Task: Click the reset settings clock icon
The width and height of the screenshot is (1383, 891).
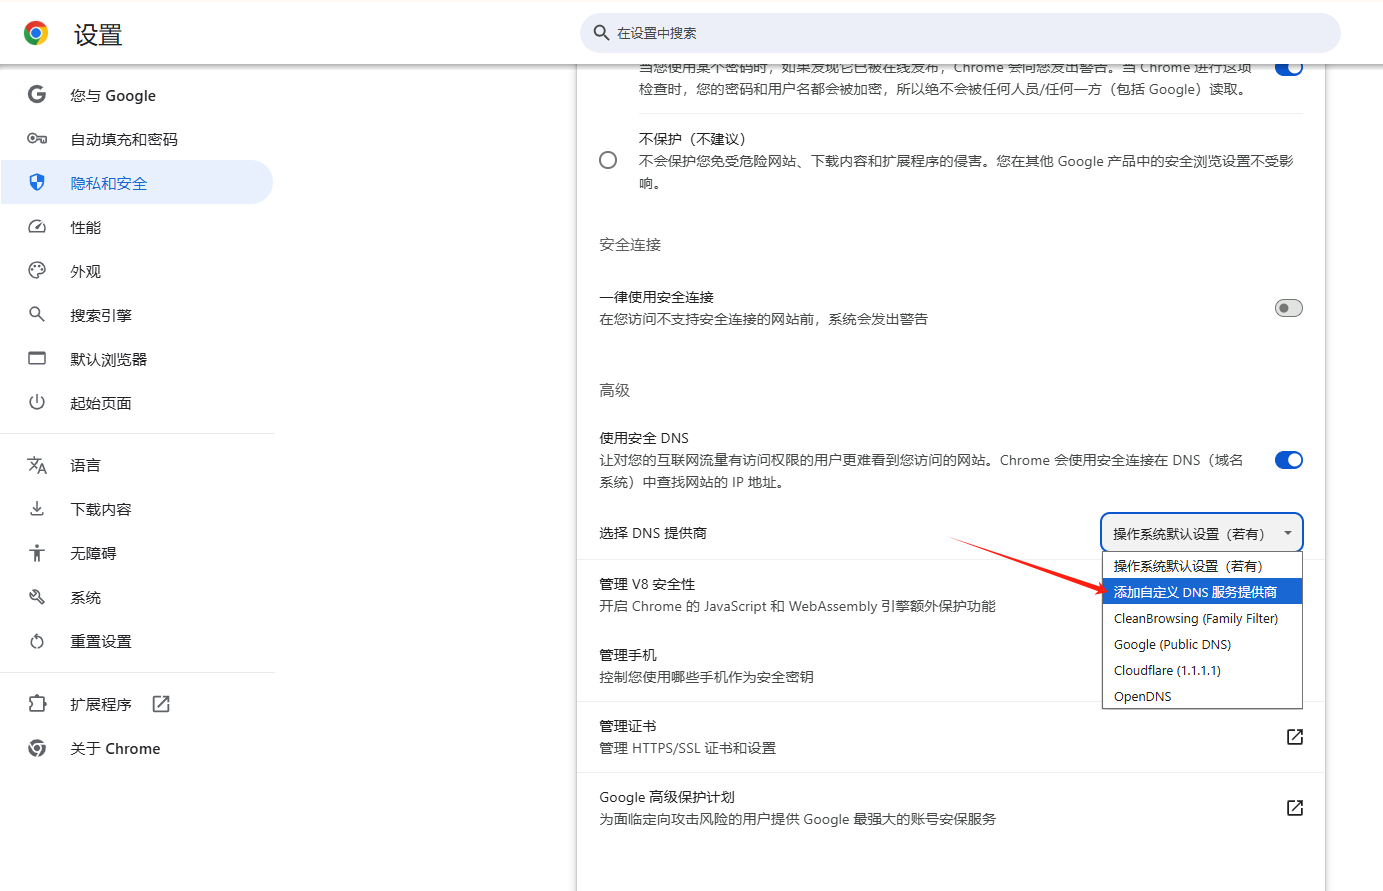Action: (x=37, y=641)
